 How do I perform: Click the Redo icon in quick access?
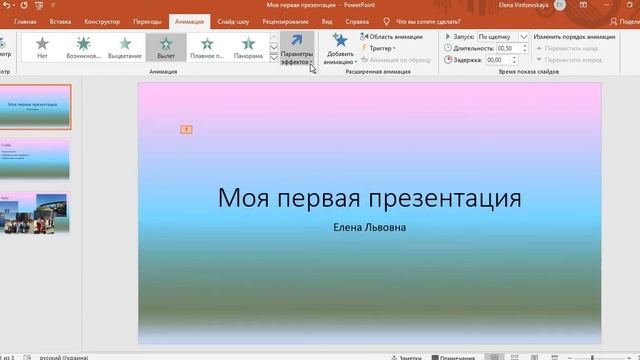24,5
